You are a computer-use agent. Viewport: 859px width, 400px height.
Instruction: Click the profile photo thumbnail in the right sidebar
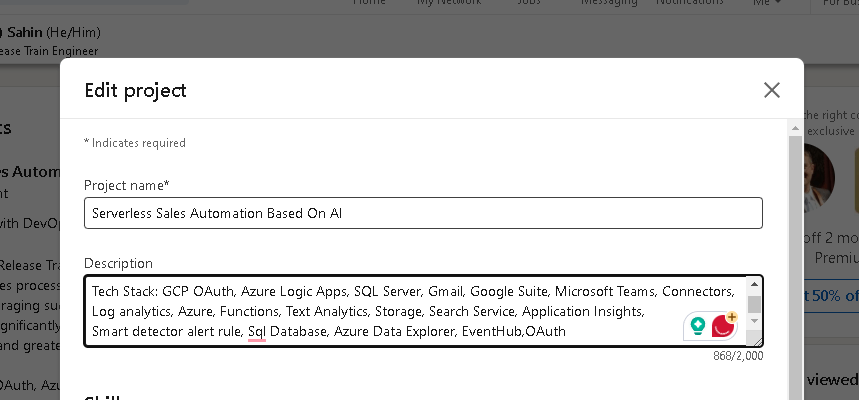(x=819, y=178)
